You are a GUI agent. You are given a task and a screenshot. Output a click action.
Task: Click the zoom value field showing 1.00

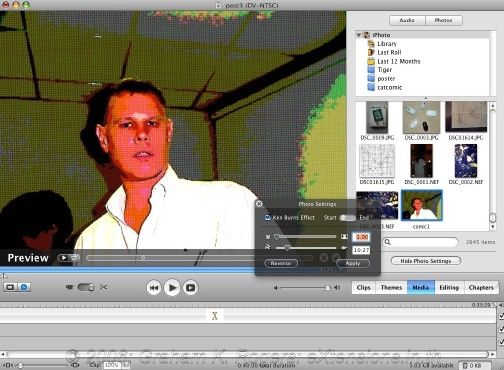pyautogui.click(x=361, y=237)
